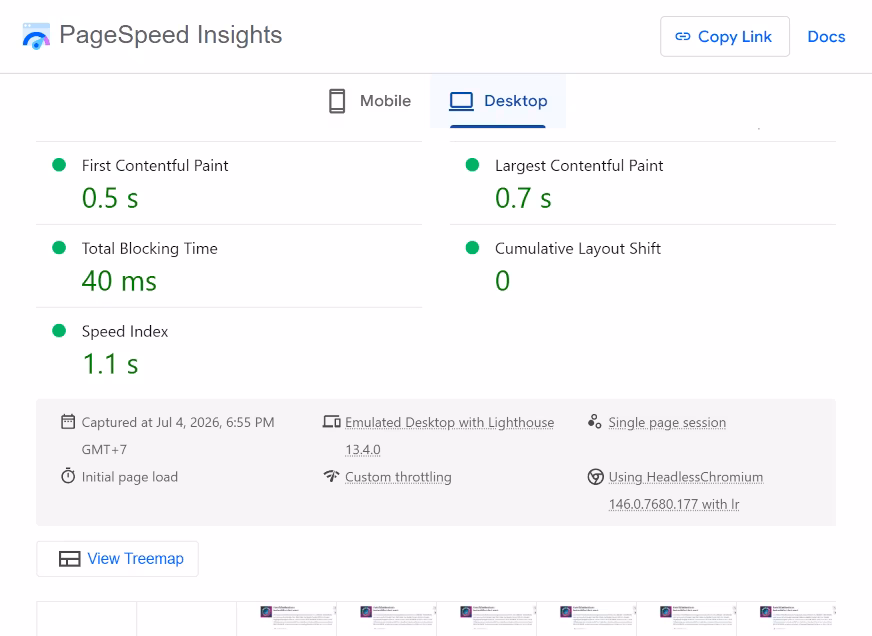Select the Desktop tab
This screenshot has height=636, width=872.
tap(498, 101)
